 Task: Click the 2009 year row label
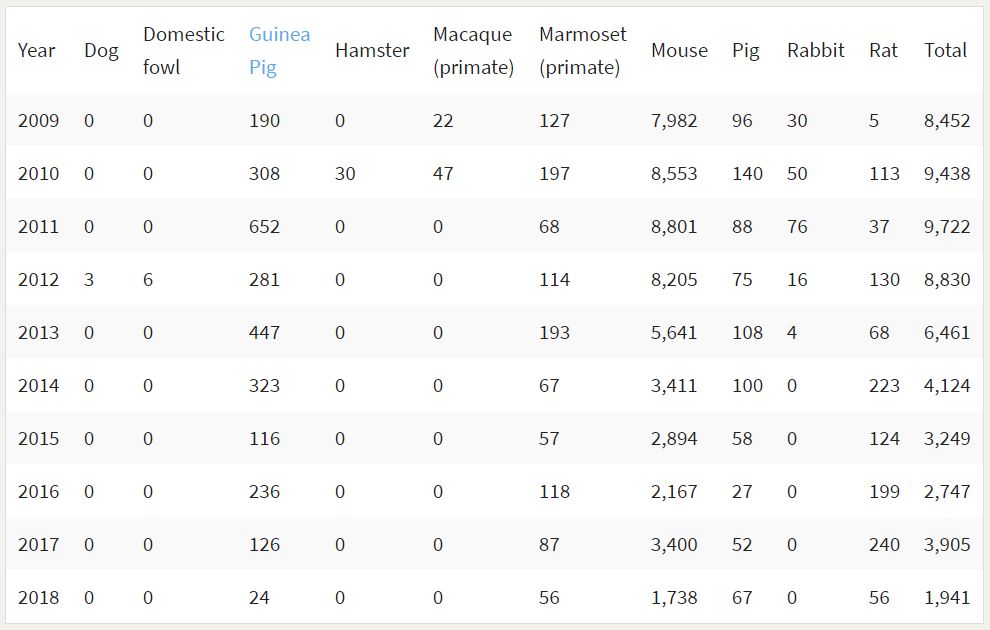[39, 121]
